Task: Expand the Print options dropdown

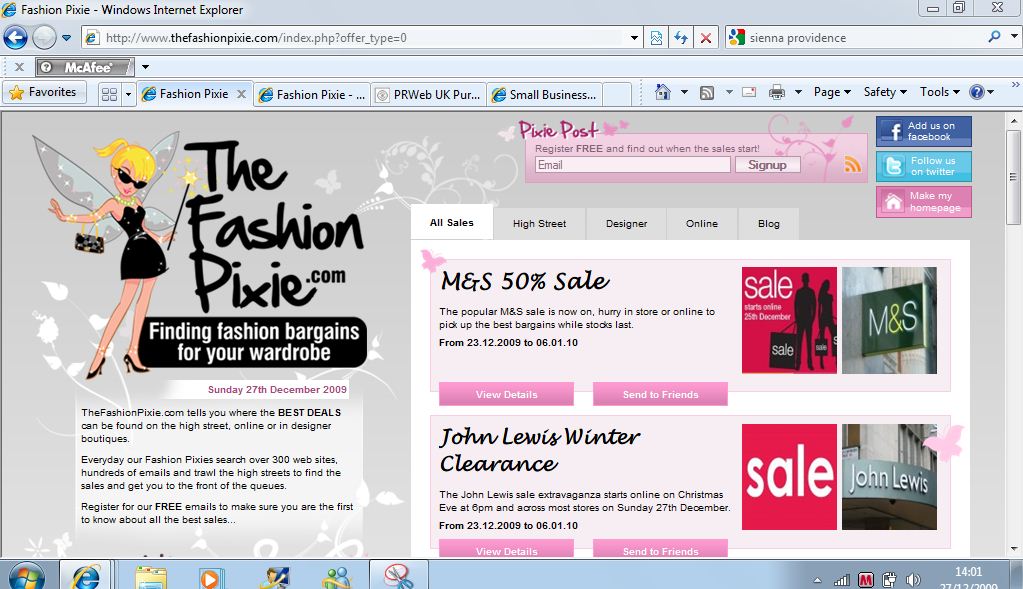Action: 798,92
